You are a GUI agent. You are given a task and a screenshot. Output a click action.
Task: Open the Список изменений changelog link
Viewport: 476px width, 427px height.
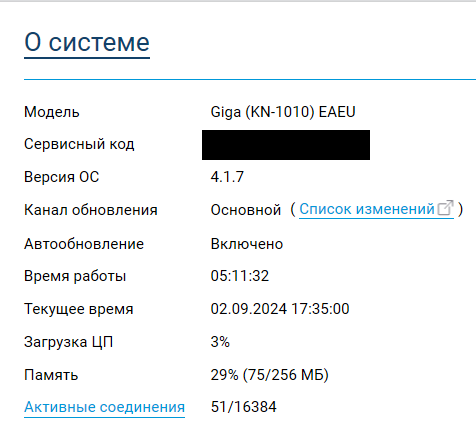coord(367,209)
